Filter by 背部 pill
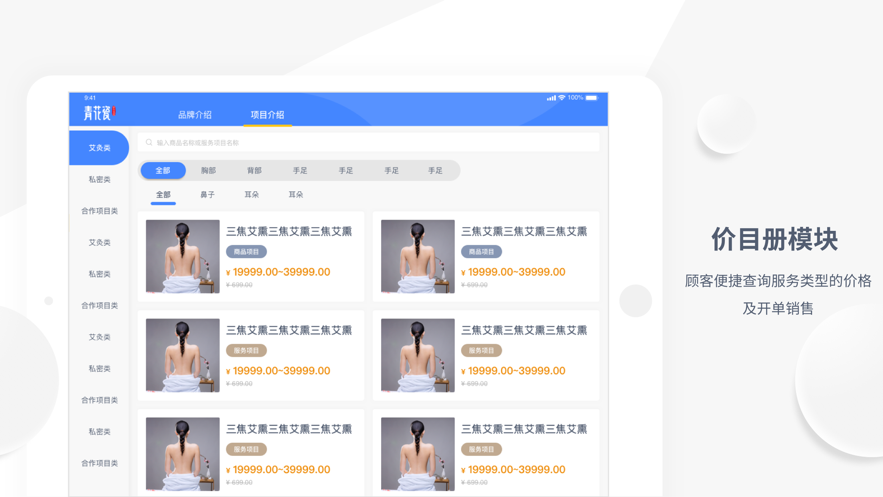 [254, 171]
